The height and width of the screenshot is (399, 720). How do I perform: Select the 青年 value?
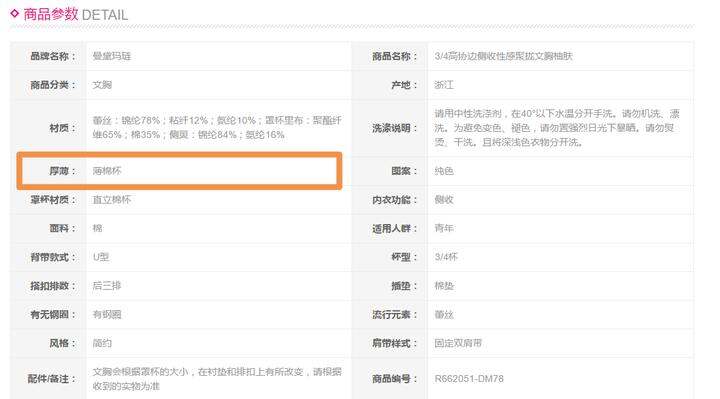coord(444,228)
